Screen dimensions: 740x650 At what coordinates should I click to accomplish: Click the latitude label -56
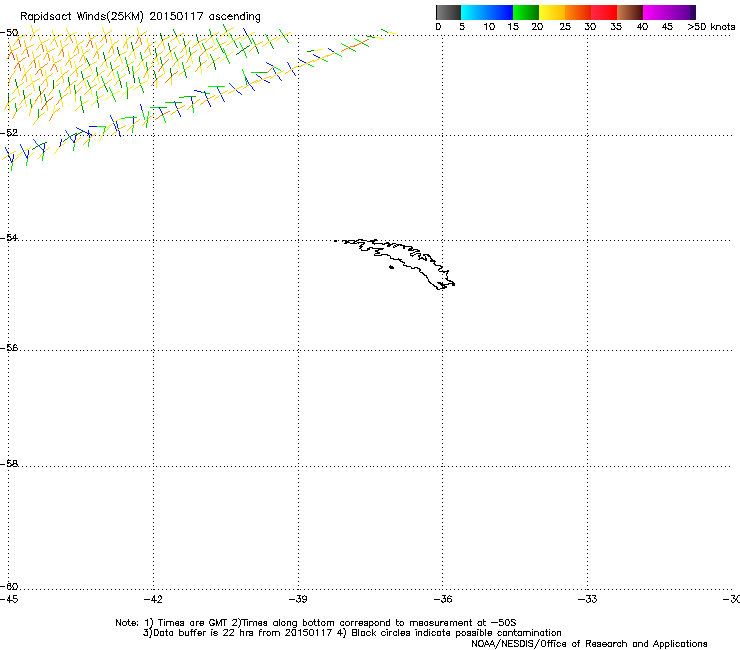(x=9, y=347)
